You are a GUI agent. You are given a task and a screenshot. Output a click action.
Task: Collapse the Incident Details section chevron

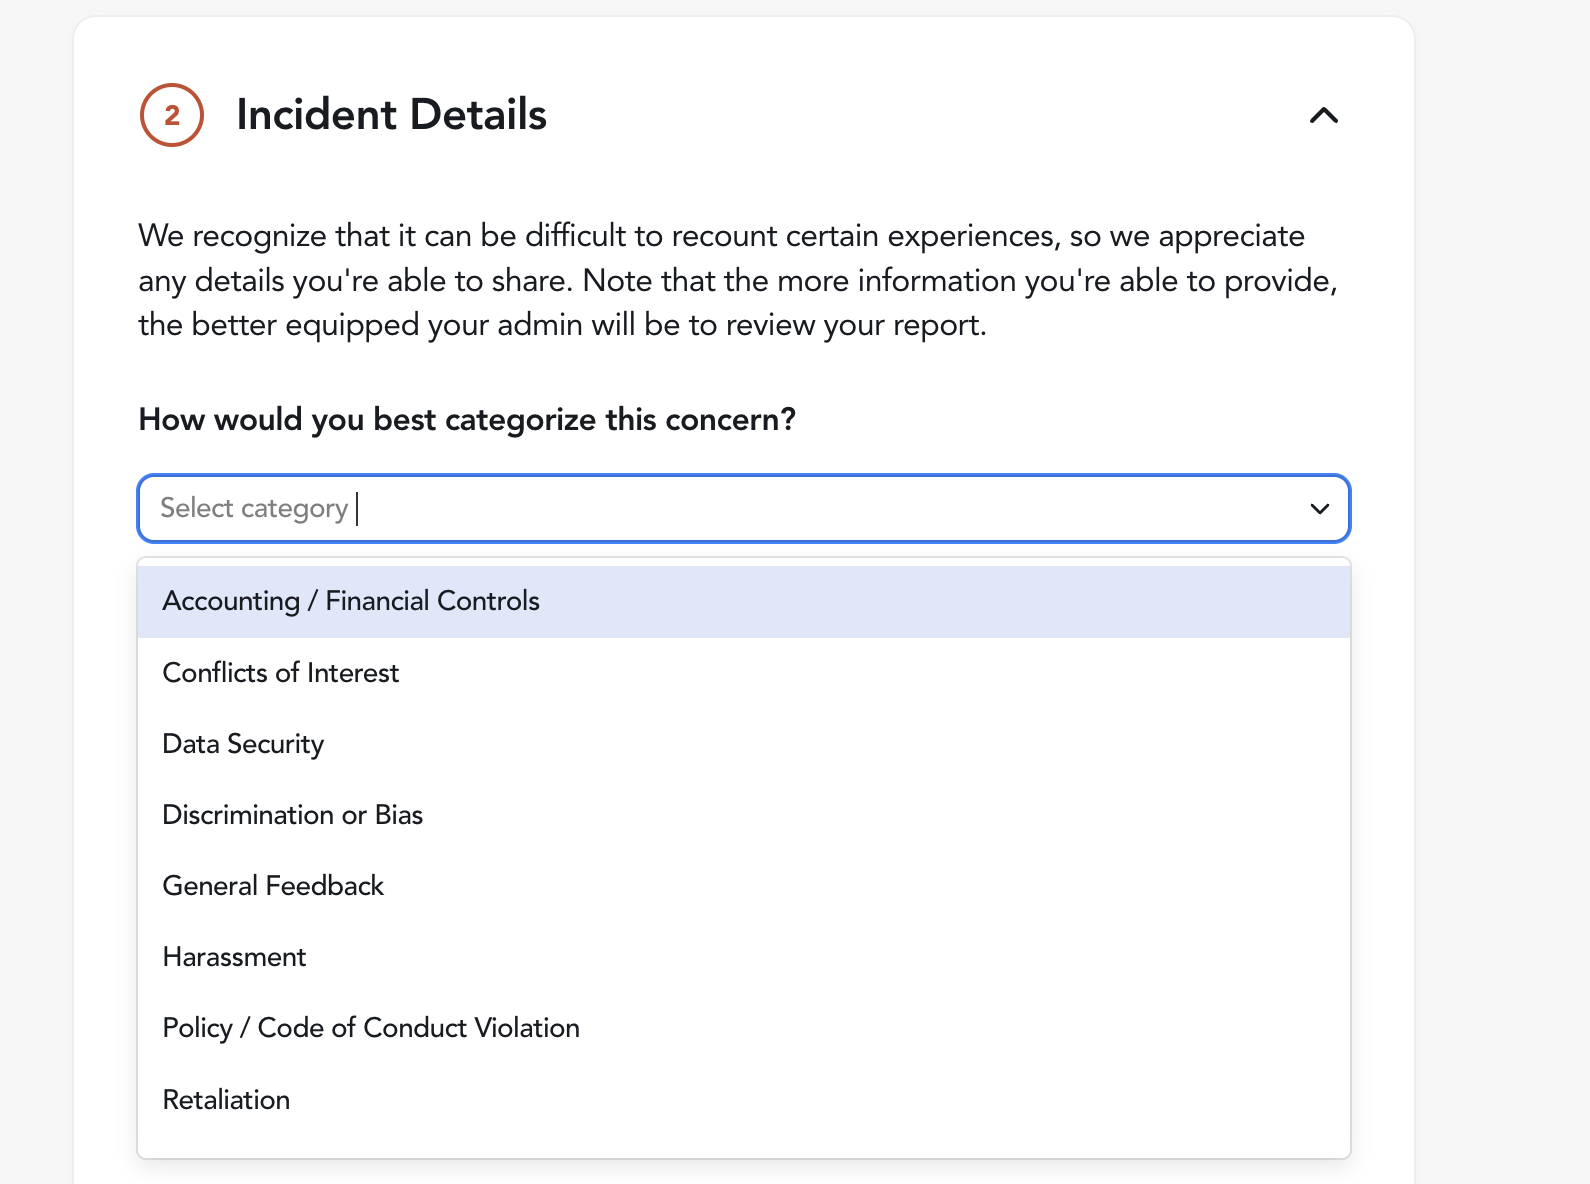[x=1323, y=116]
